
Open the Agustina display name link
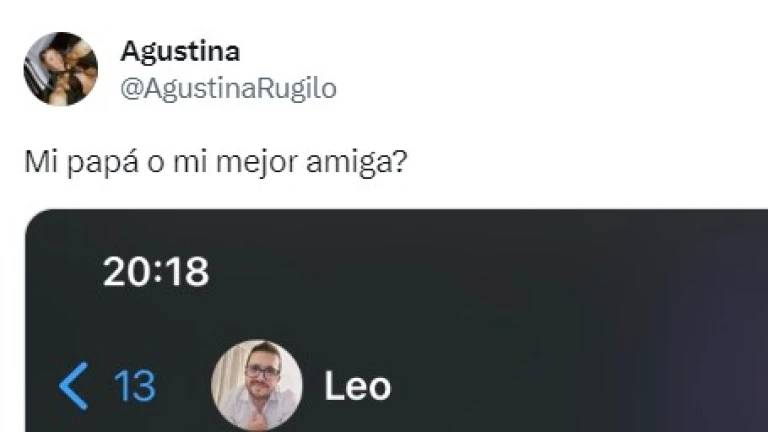pyautogui.click(x=180, y=51)
